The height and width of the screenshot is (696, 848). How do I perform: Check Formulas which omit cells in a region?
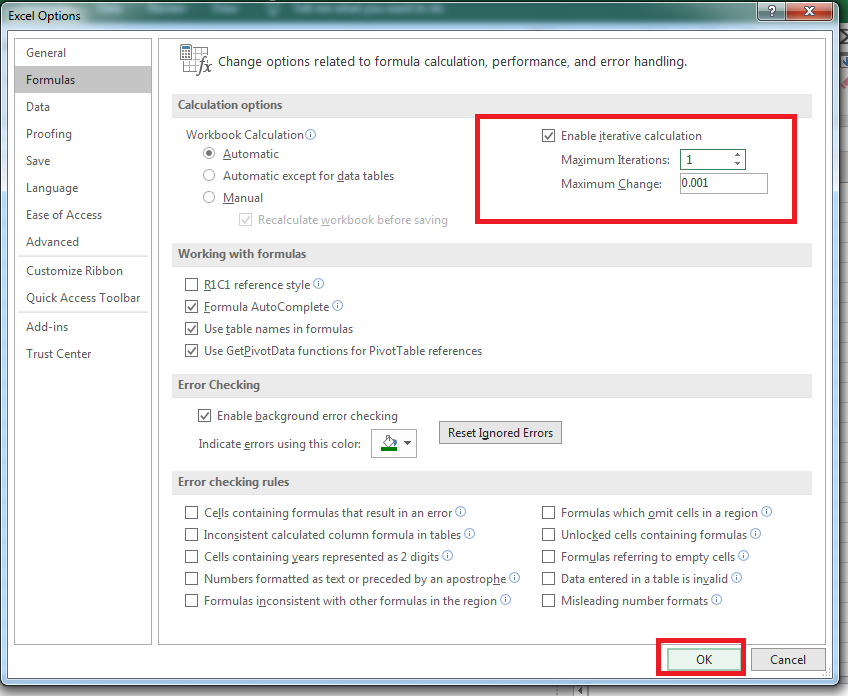[548, 513]
